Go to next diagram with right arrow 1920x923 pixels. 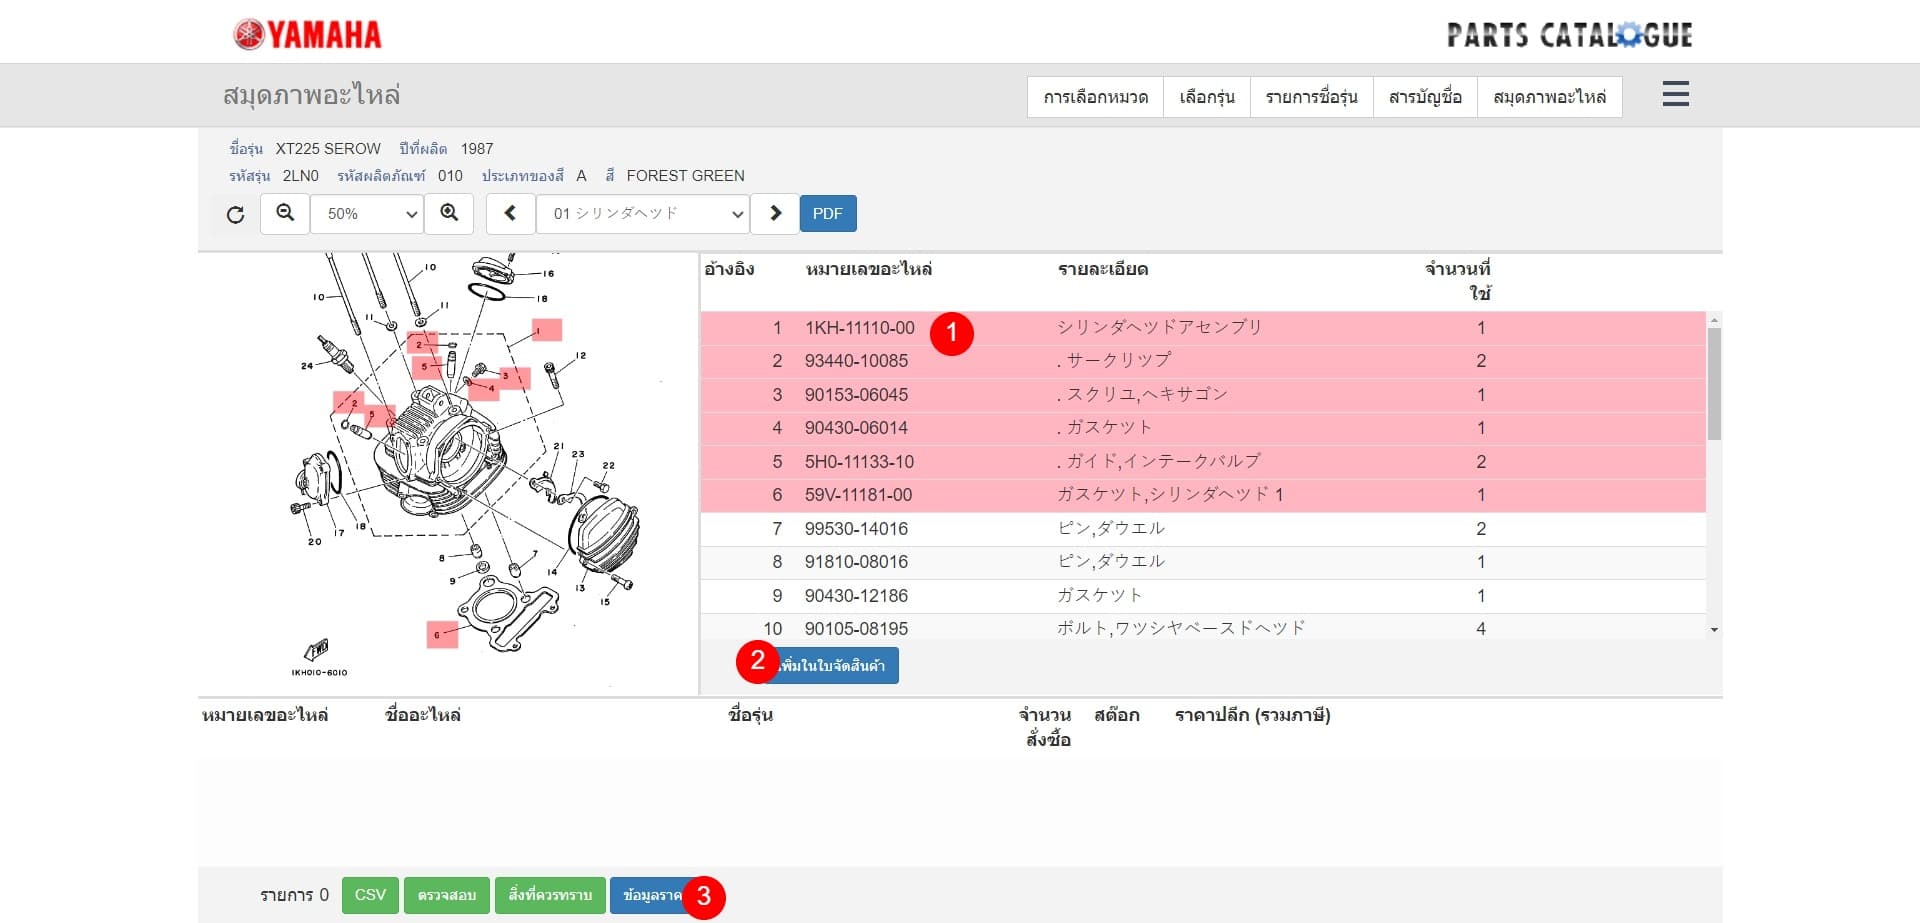pos(775,213)
